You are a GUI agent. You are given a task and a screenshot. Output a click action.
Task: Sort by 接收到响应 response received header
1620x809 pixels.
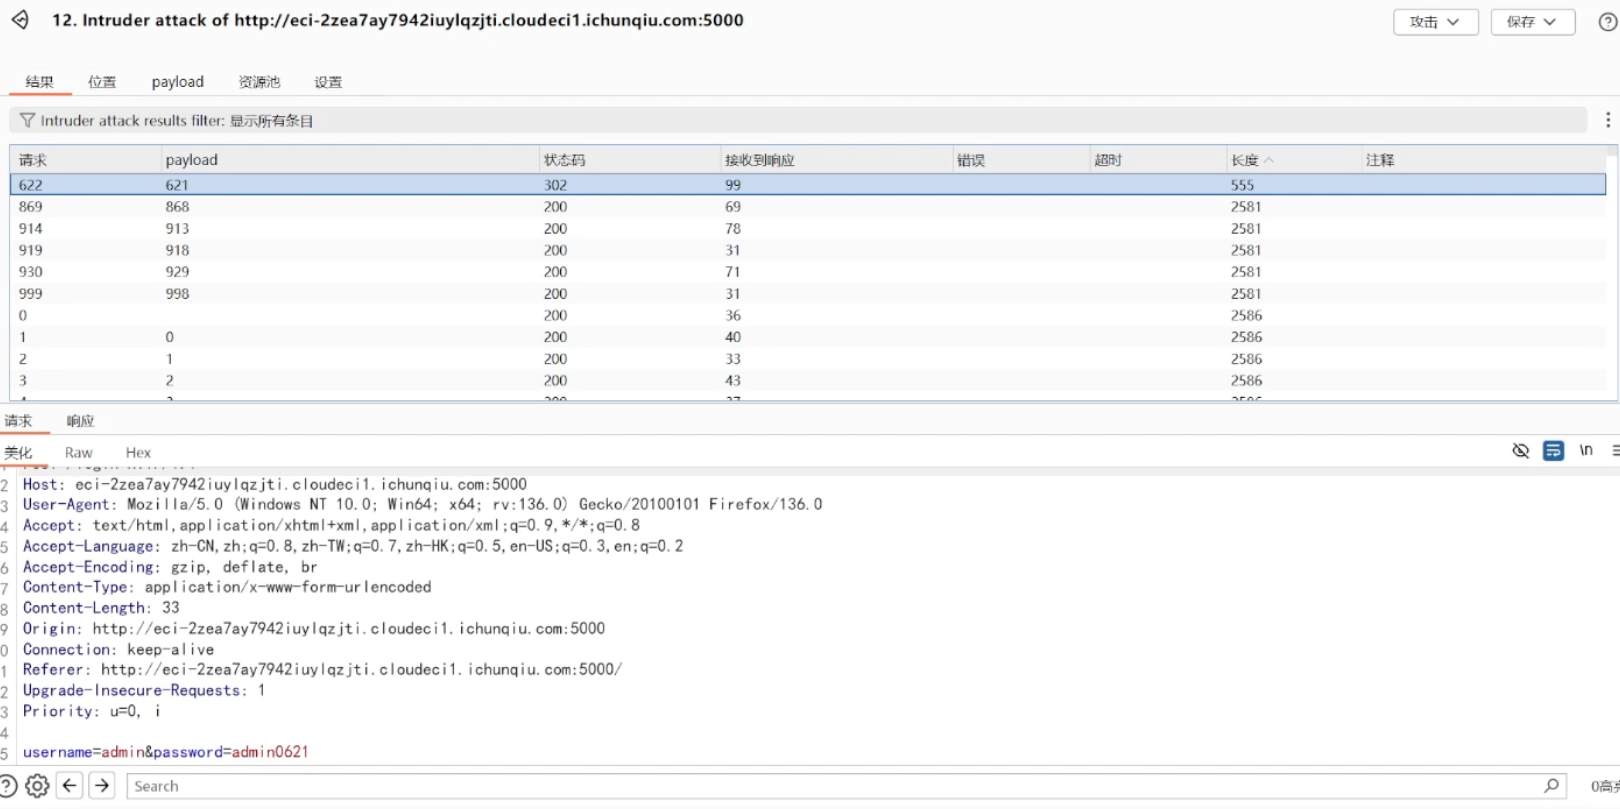(x=836, y=160)
